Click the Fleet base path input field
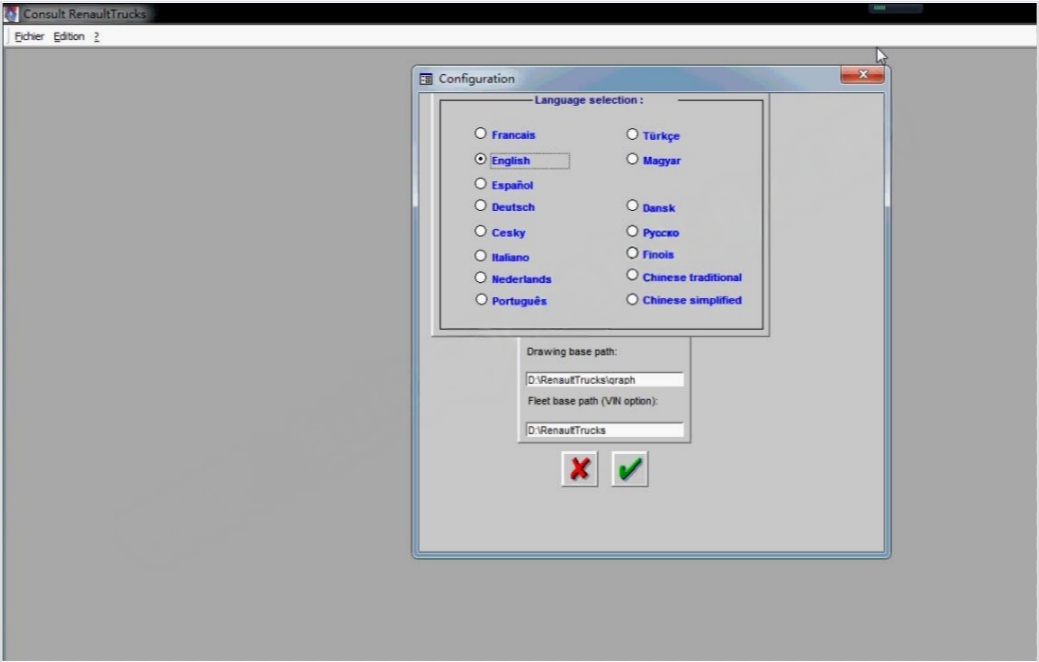 604,430
